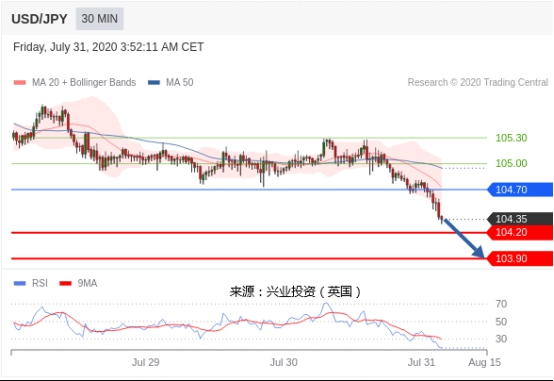Viewport: 554px width, 381px height.
Task: Click the 105.00 level label
Action: coord(511,163)
